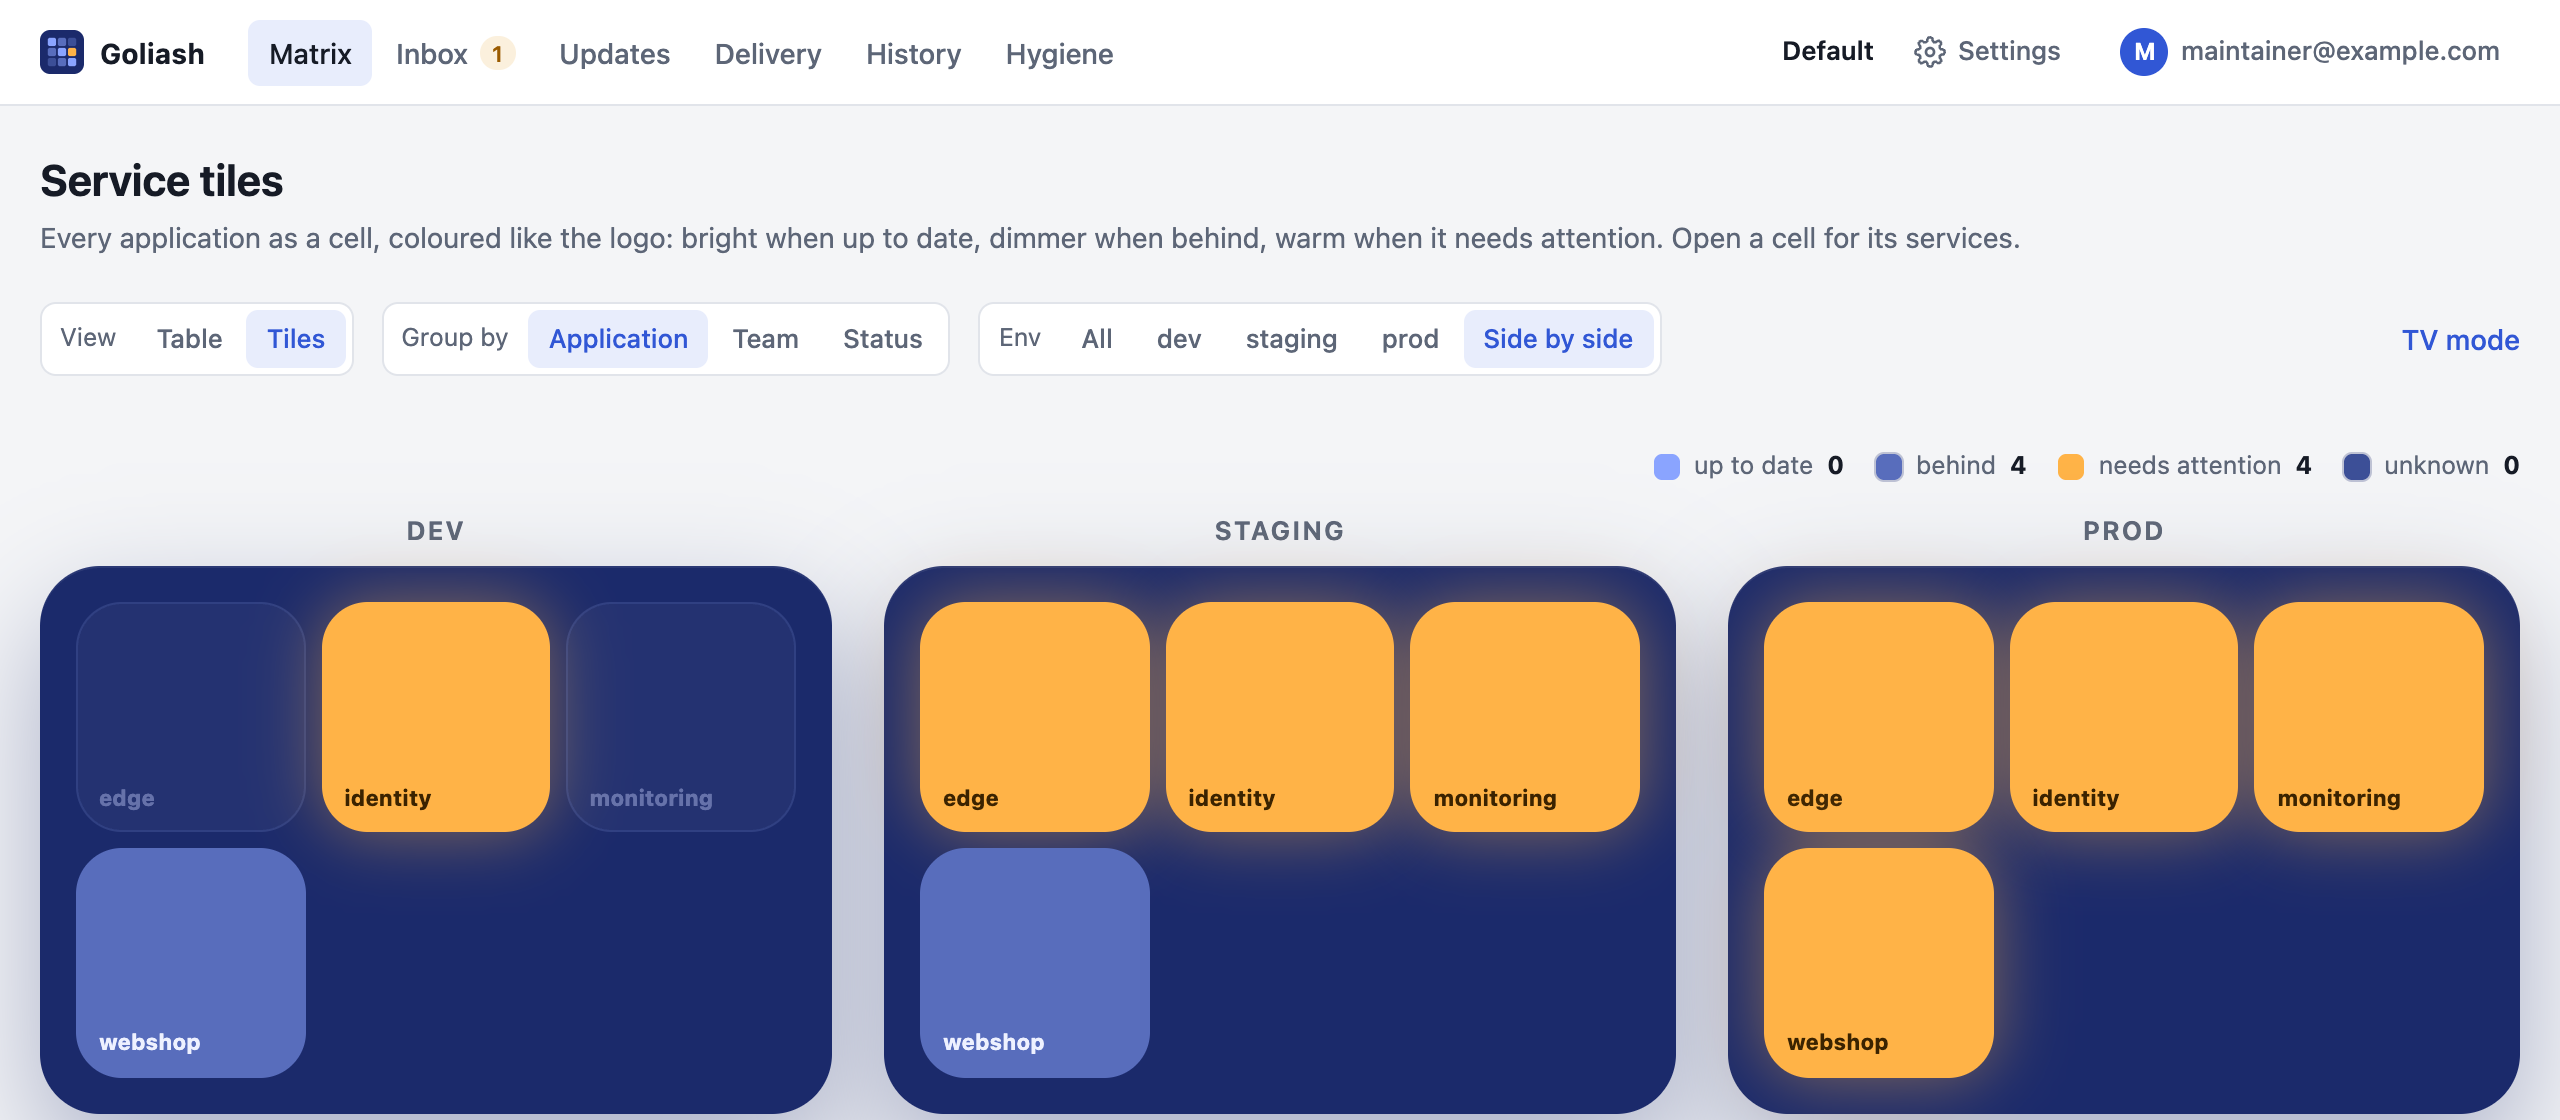Viewport: 2560px width, 1120px height.
Task: Open the identity tile in STAGING
Action: tap(1280, 716)
